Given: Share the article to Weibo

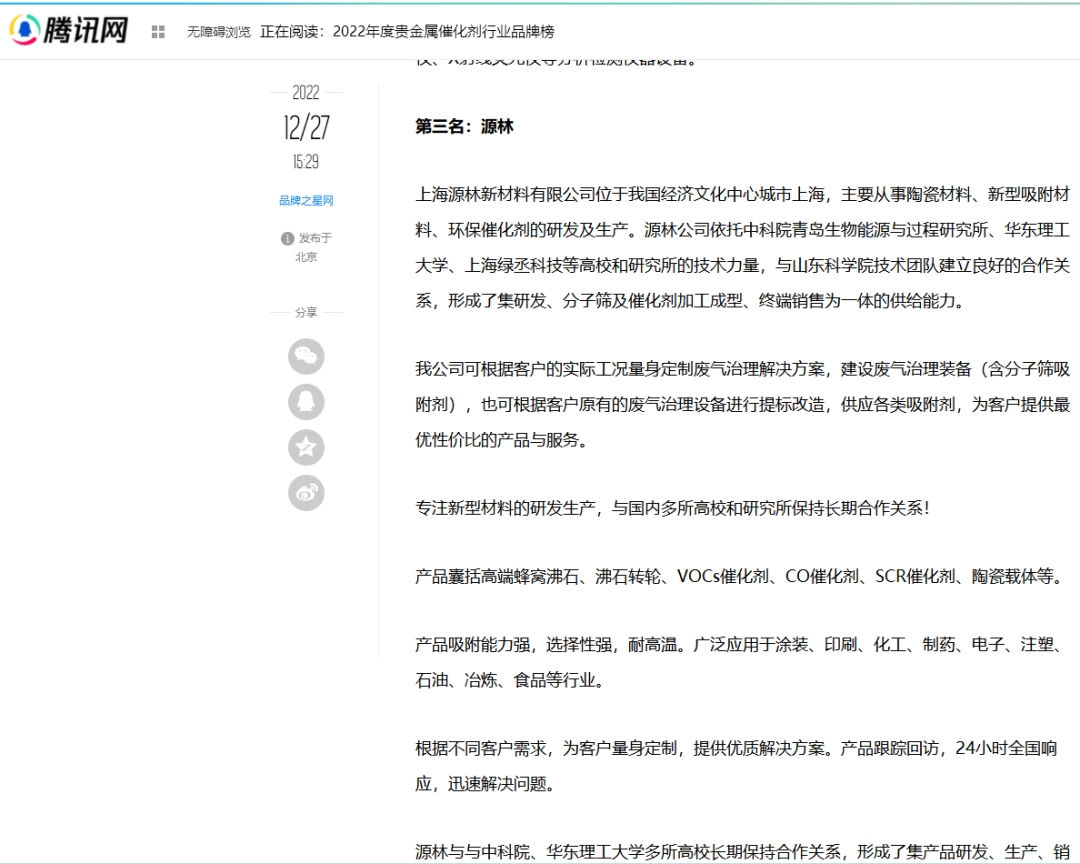Looking at the screenshot, I should click(x=306, y=493).
